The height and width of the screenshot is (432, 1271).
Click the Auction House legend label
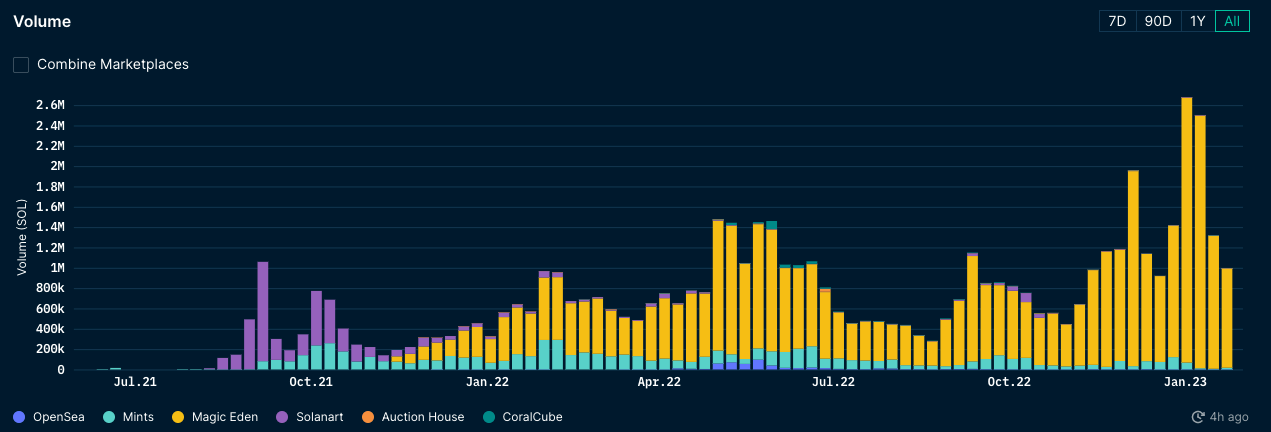click(x=423, y=417)
